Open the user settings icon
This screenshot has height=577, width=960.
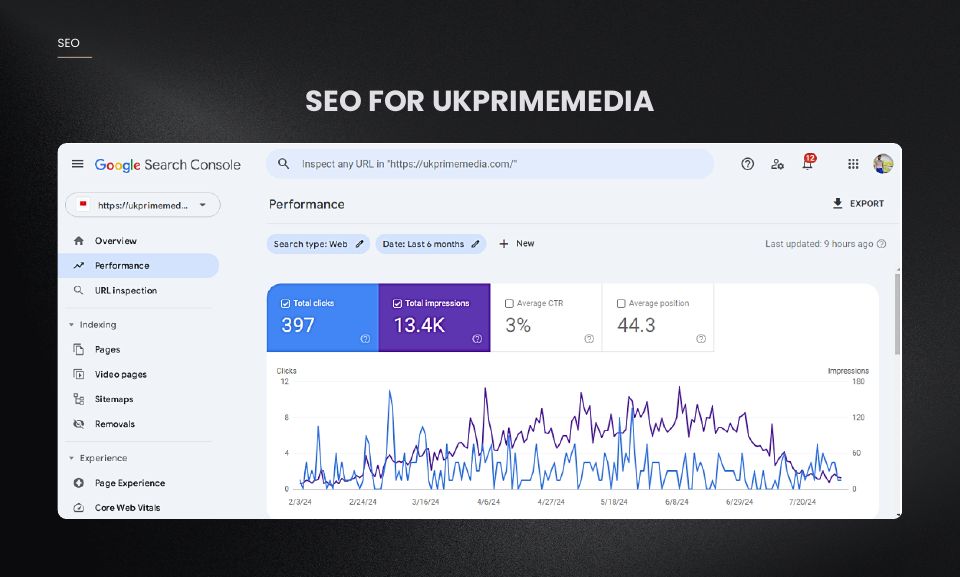coord(777,164)
